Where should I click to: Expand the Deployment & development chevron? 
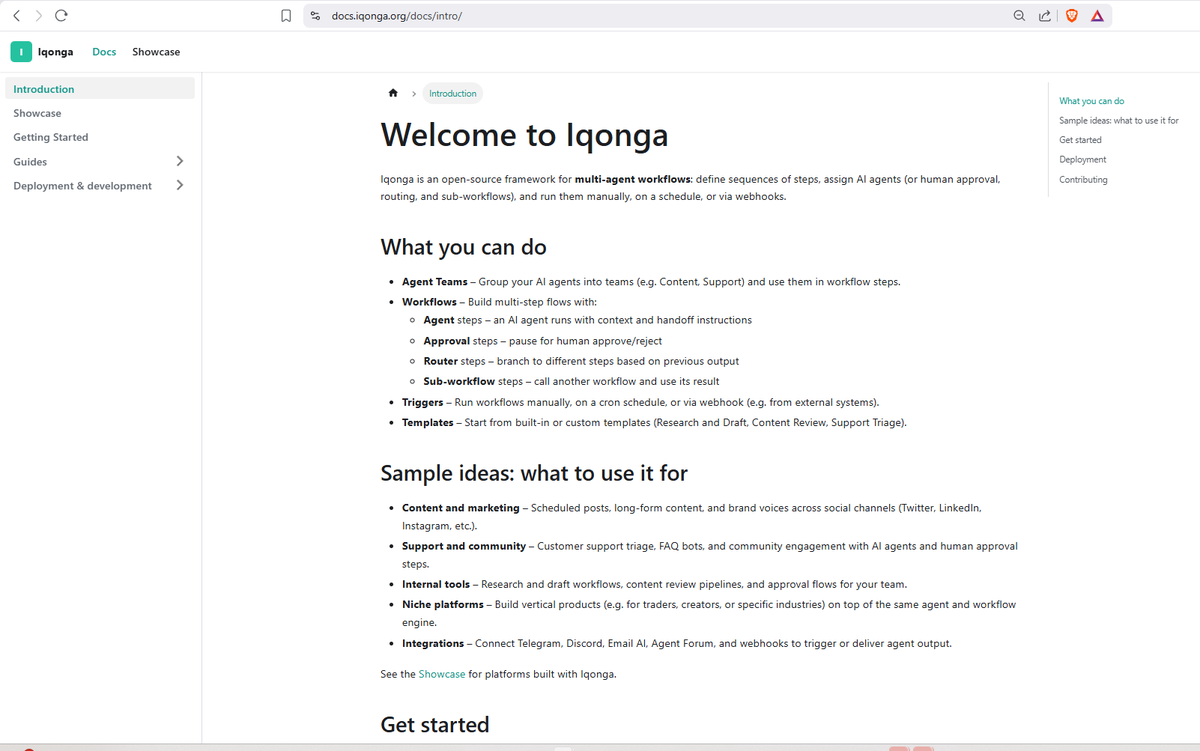click(x=180, y=185)
